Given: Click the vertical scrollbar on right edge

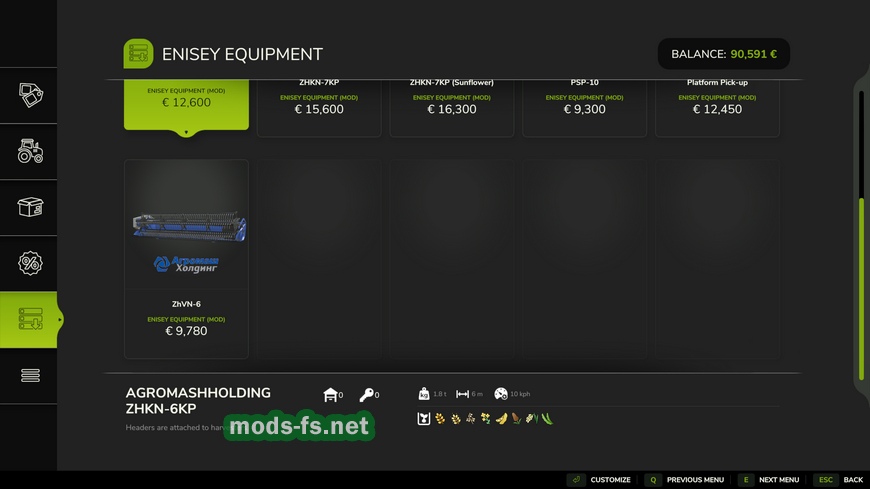Looking at the screenshot, I should click(x=861, y=288).
